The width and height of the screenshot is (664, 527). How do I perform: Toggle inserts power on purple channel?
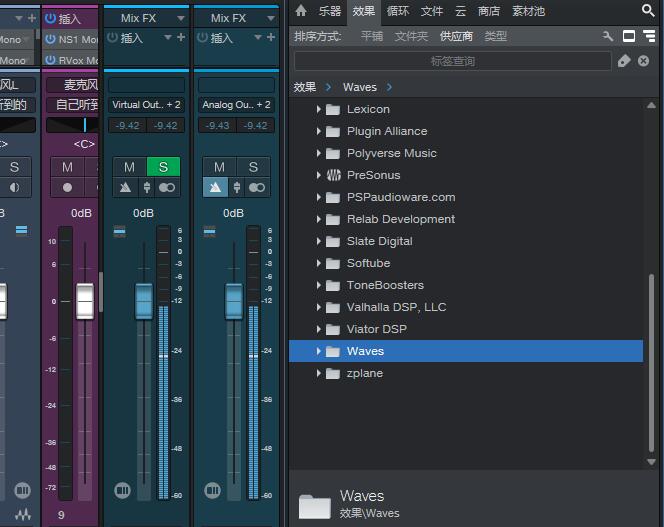click(x=50, y=18)
